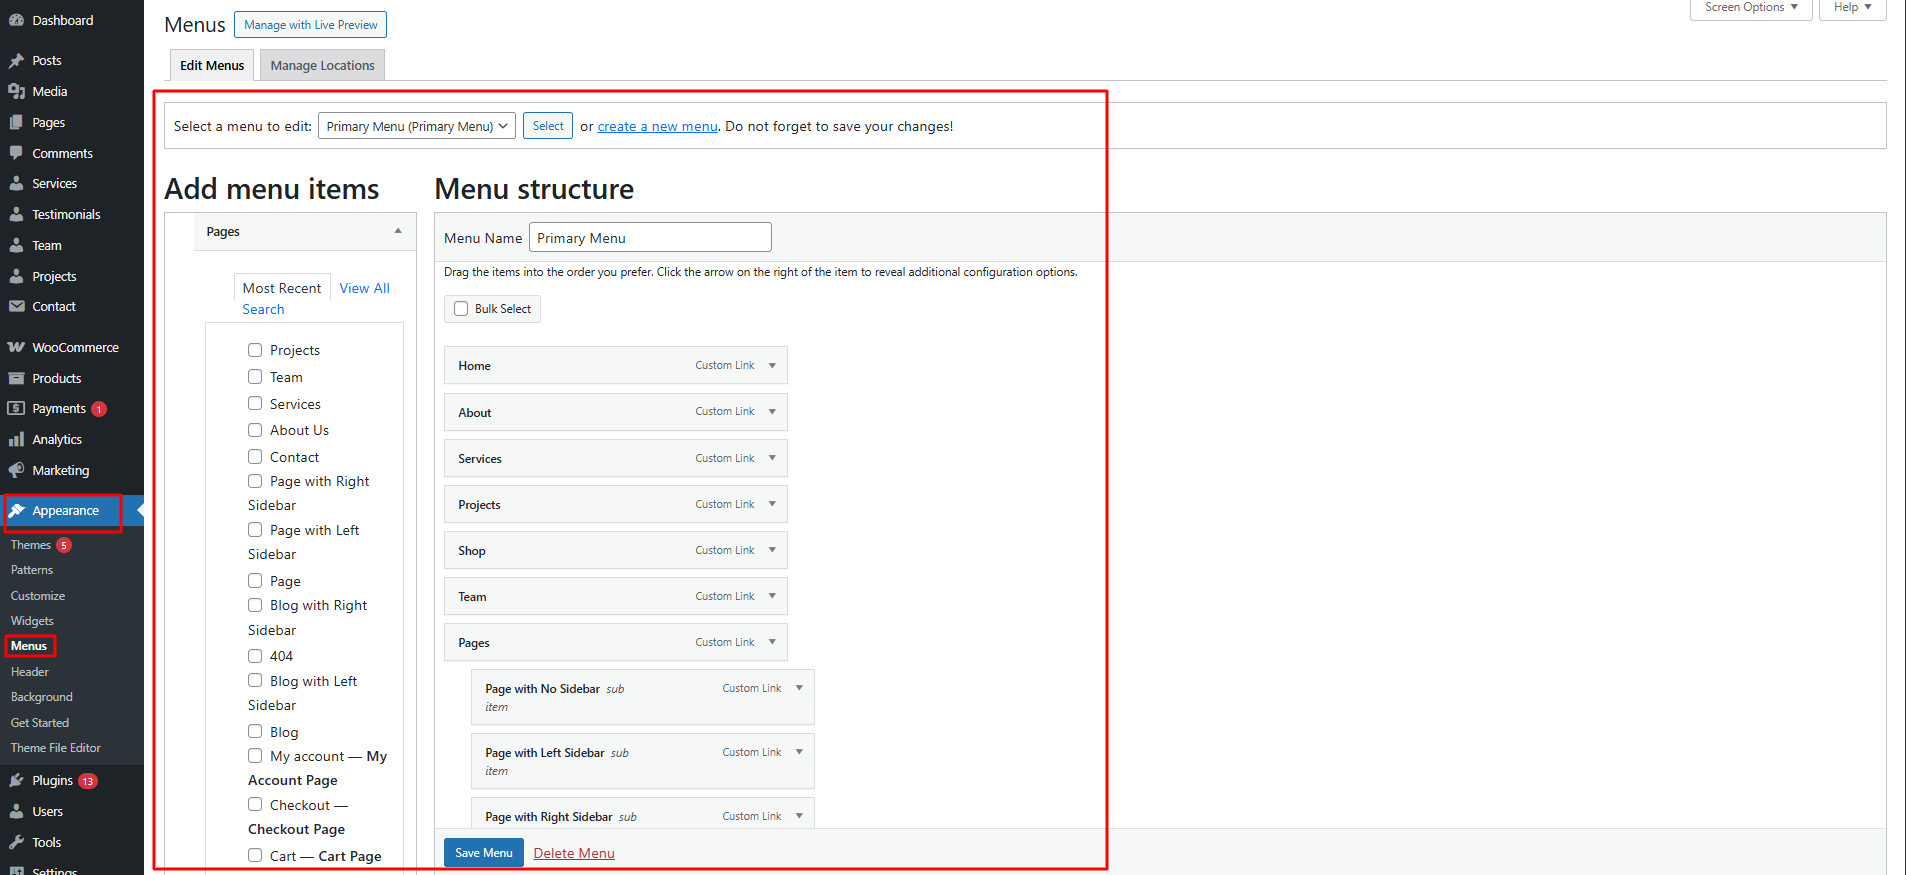
Task: Open the Screen Options panel
Action: (x=1751, y=8)
